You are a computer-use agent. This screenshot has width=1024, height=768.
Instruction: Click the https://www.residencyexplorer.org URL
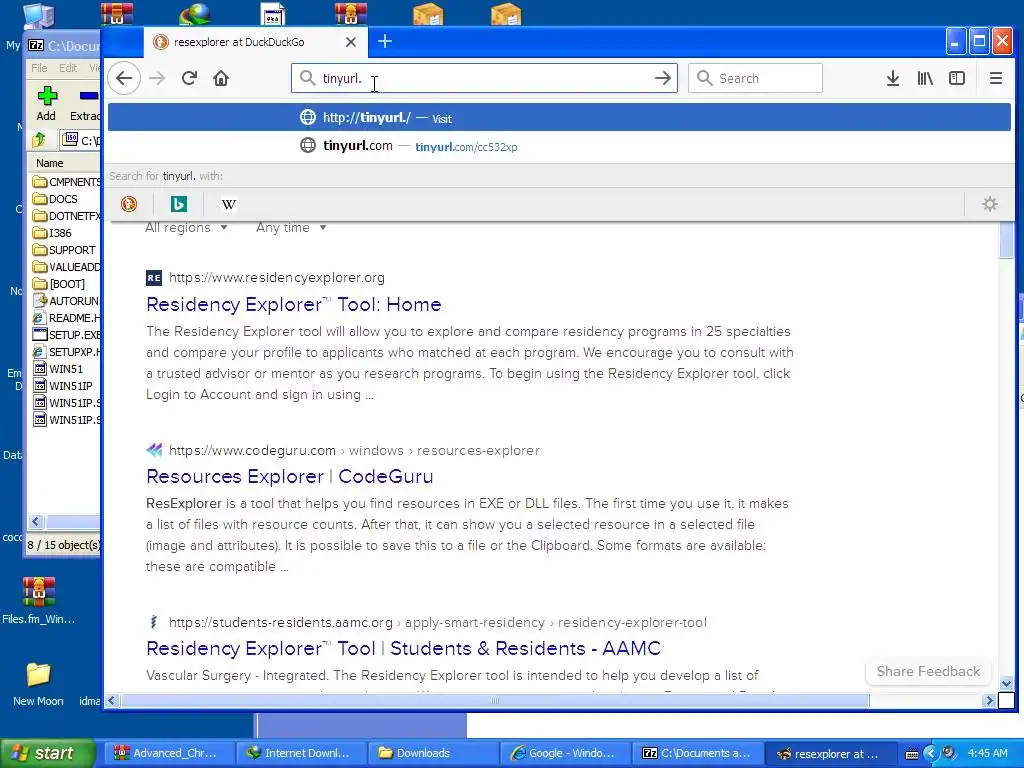point(276,278)
